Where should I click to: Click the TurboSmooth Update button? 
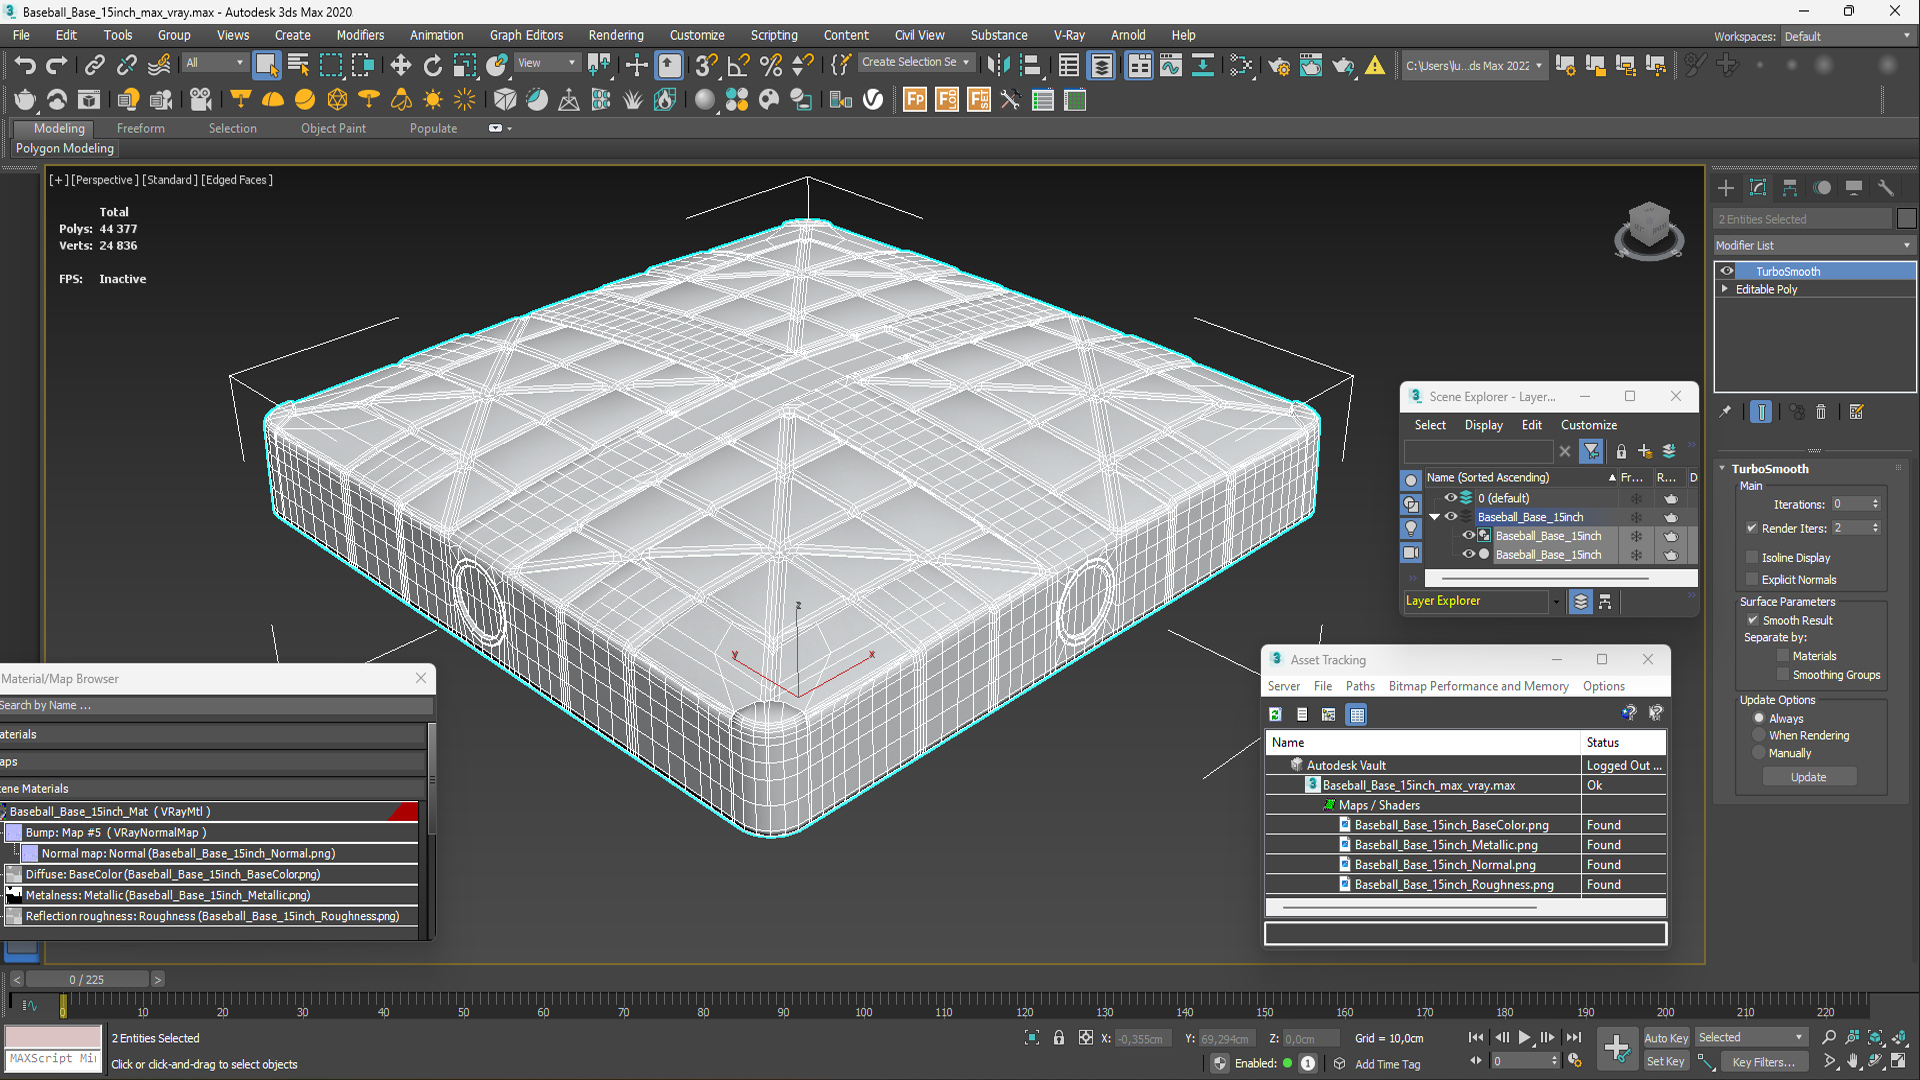tap(1808, 777)
